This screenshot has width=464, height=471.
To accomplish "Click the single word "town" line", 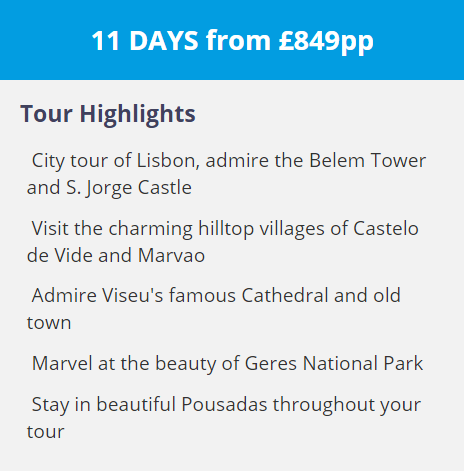I will pos(49,323).
